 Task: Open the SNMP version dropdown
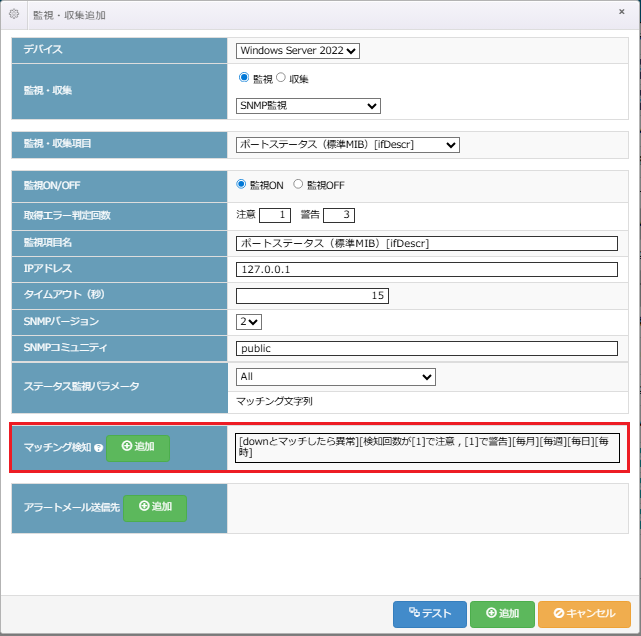pyautogui.click(x=249, y=321)
